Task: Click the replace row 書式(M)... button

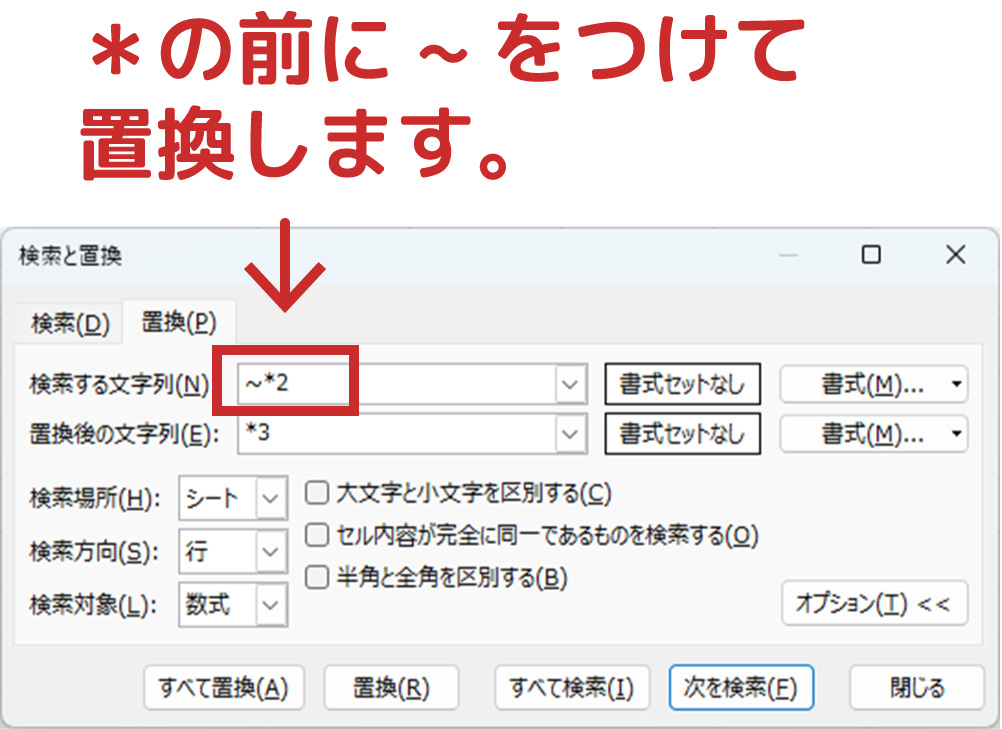Action: coord(860,434)
